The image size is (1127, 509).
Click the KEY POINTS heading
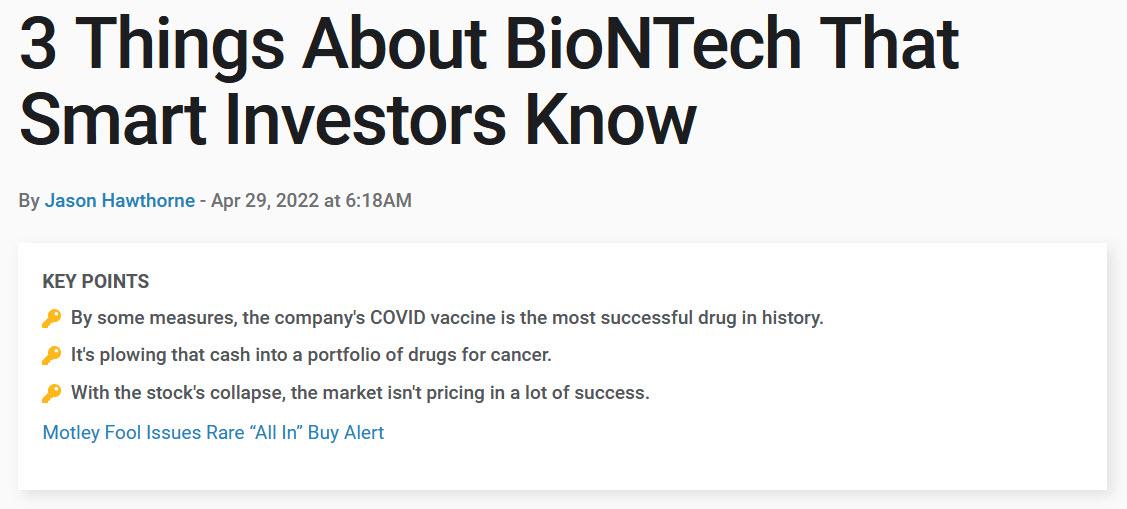pyautogui.click(x=96, y=282)
